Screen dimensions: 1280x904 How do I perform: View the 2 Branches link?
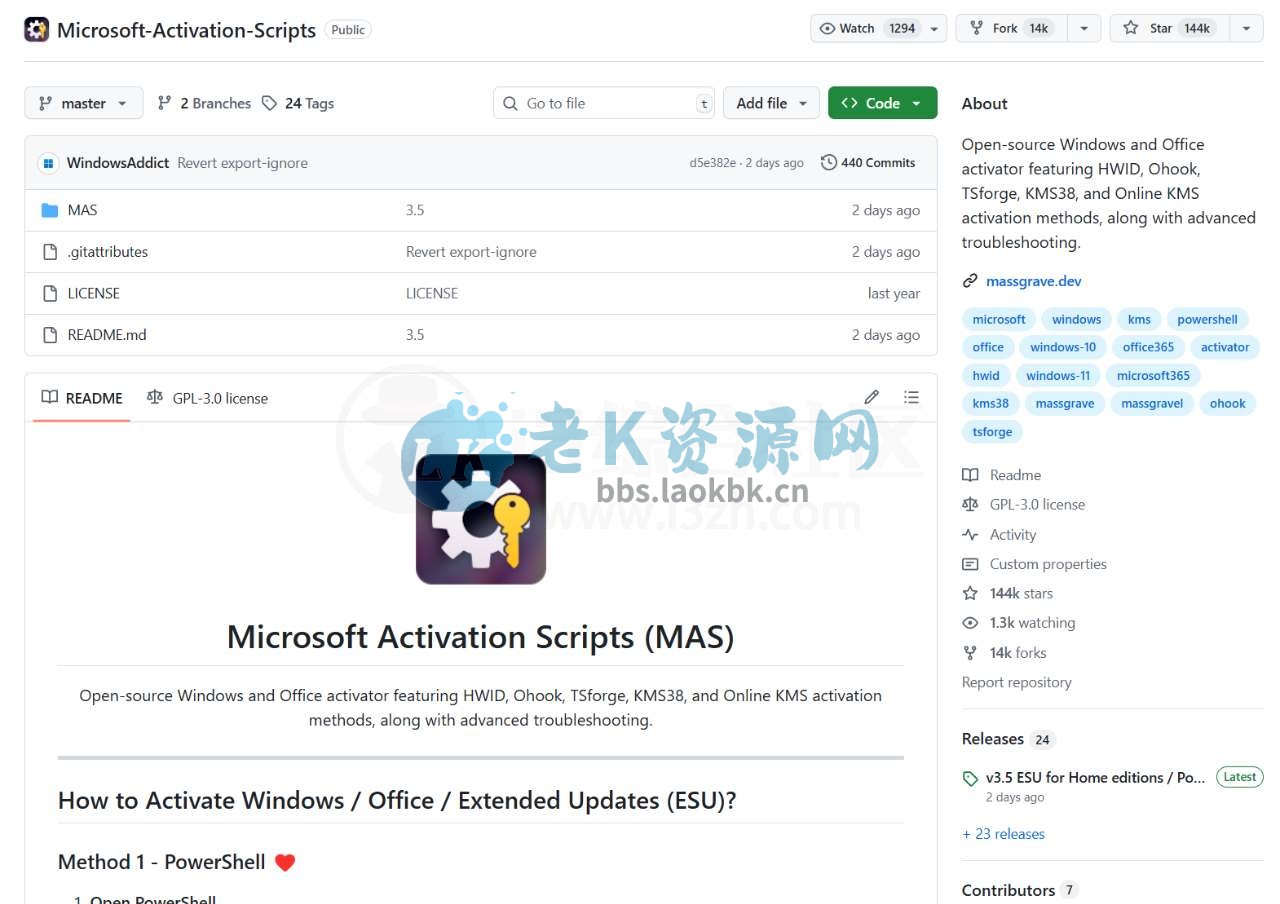click(204, 103)
